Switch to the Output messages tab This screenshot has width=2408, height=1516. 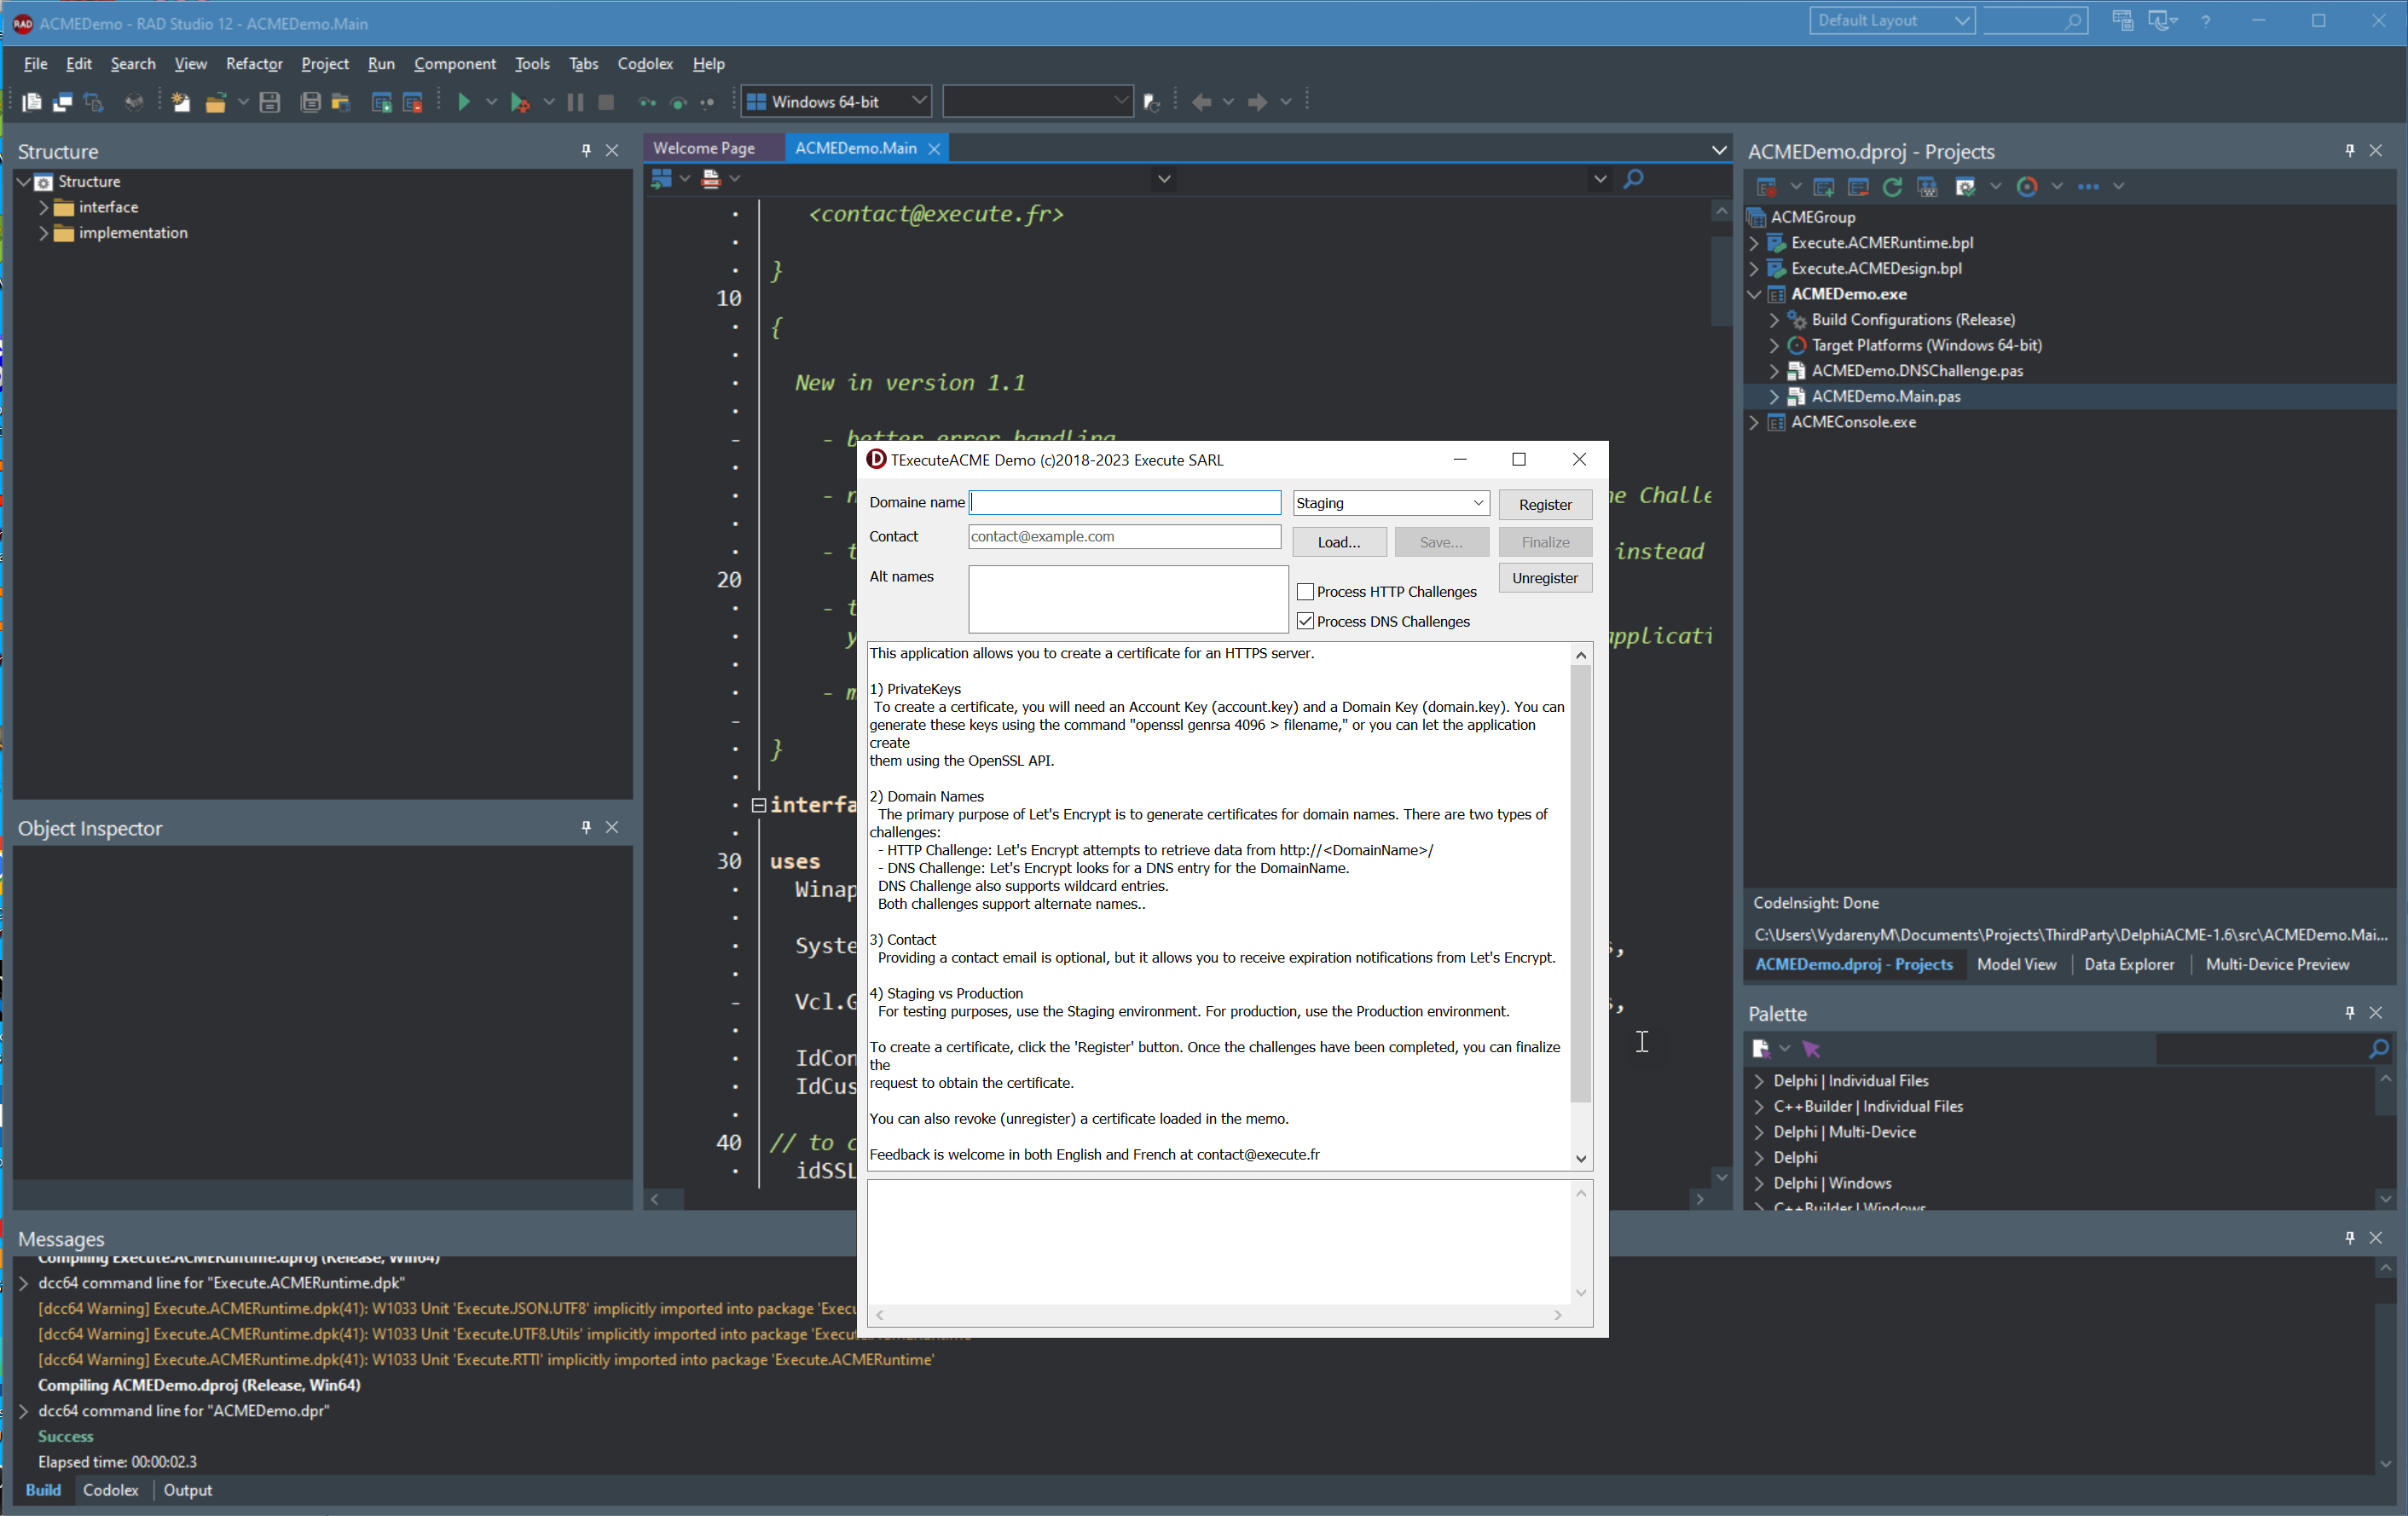tap(188, 1490)
